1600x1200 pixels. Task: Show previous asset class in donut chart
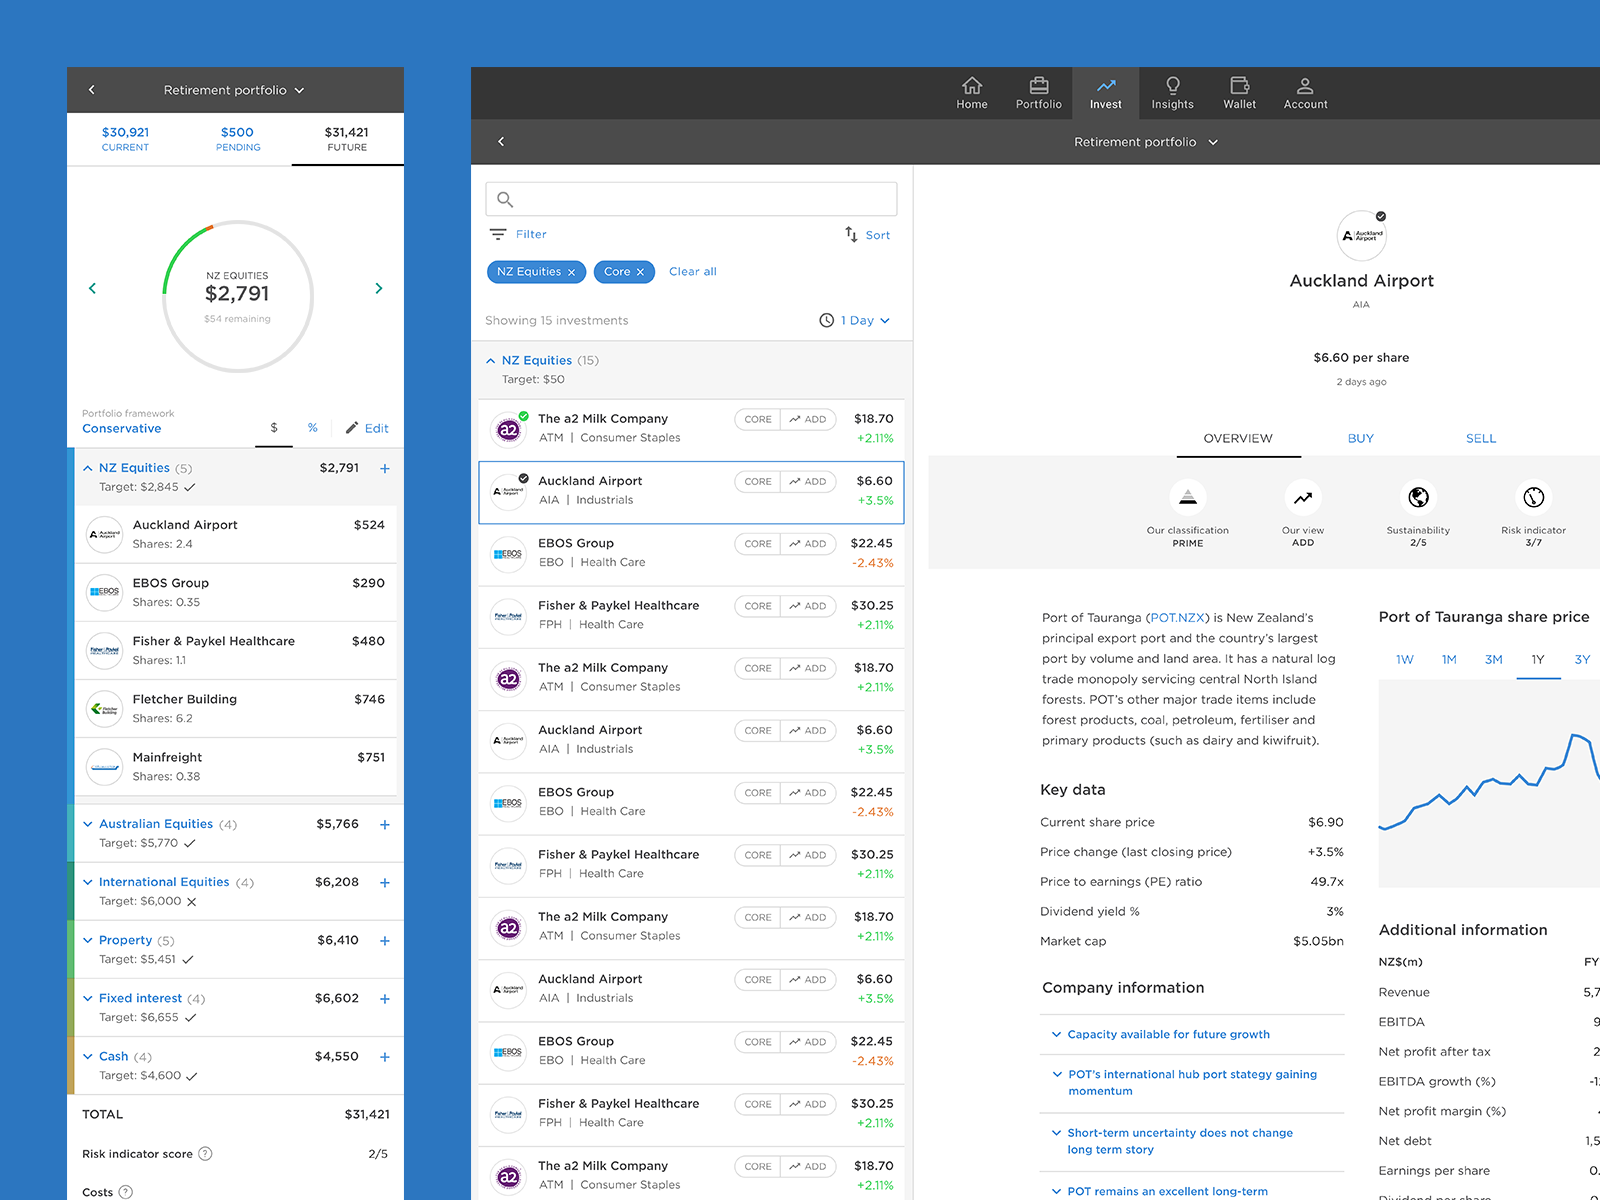coord(93,288)
